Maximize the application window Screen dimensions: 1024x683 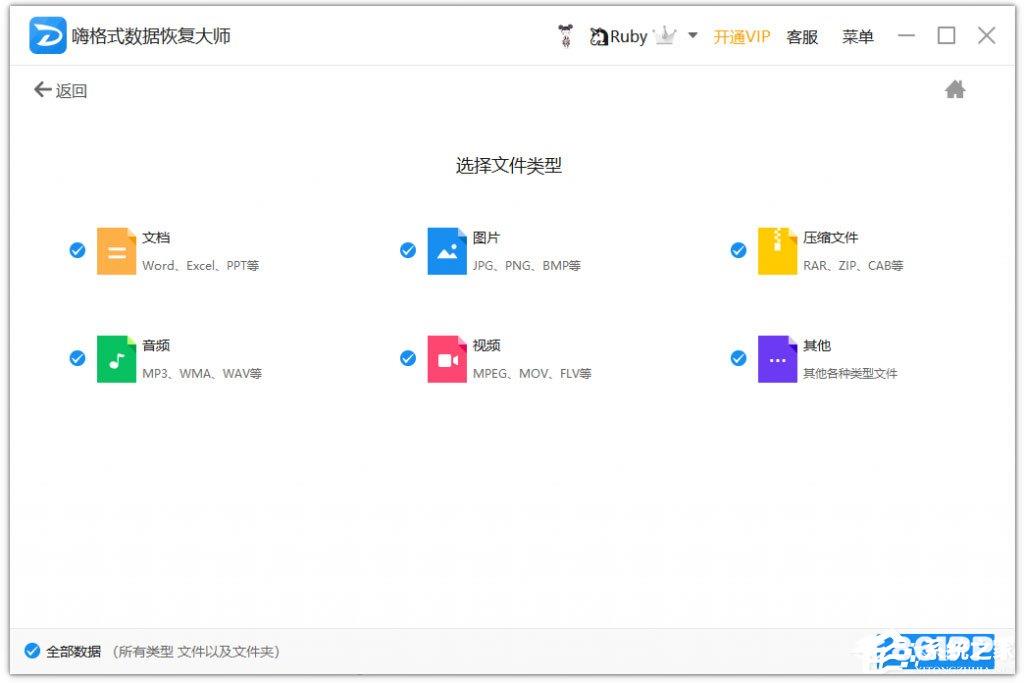946,35
